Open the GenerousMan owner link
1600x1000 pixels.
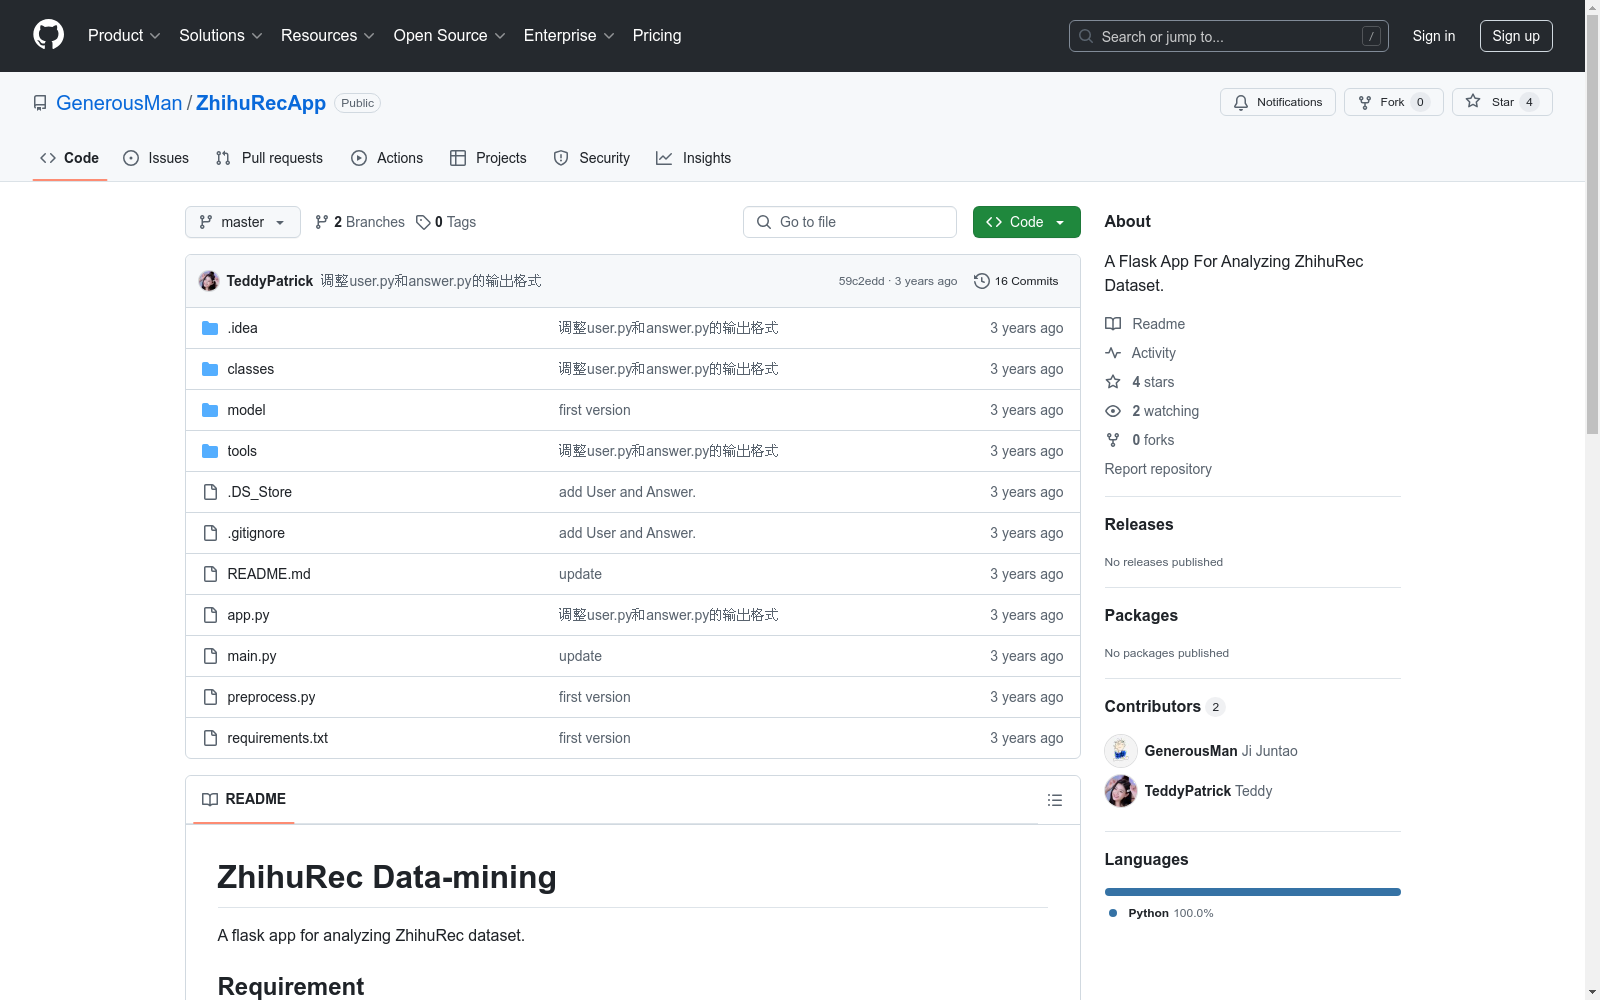(x=119, y=103)
